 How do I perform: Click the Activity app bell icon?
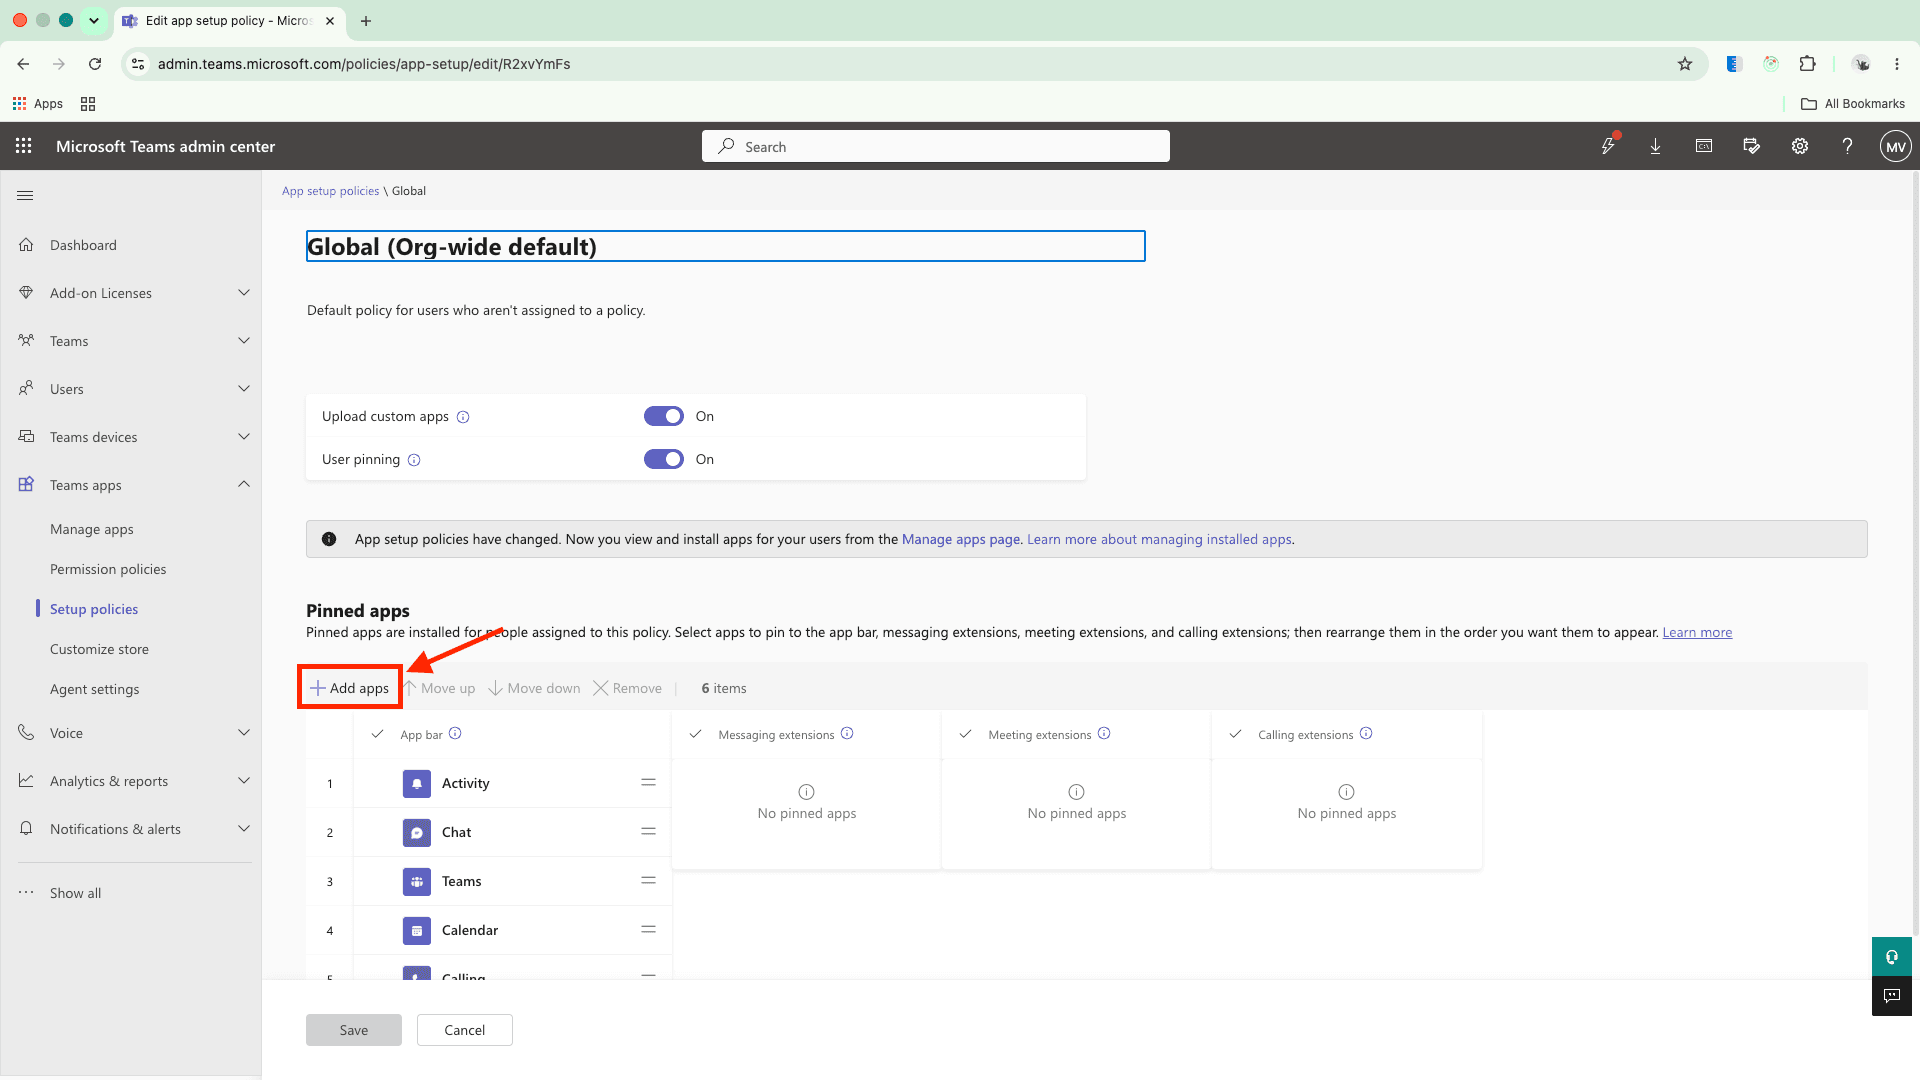(417, 784)
